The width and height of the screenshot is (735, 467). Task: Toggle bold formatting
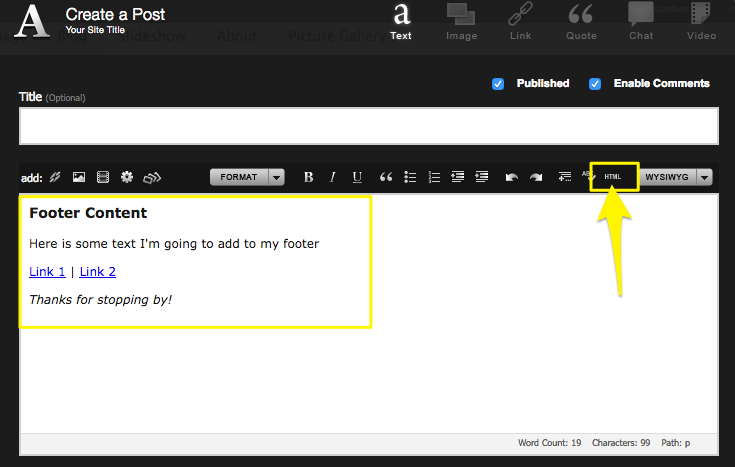tap(308, 177)
